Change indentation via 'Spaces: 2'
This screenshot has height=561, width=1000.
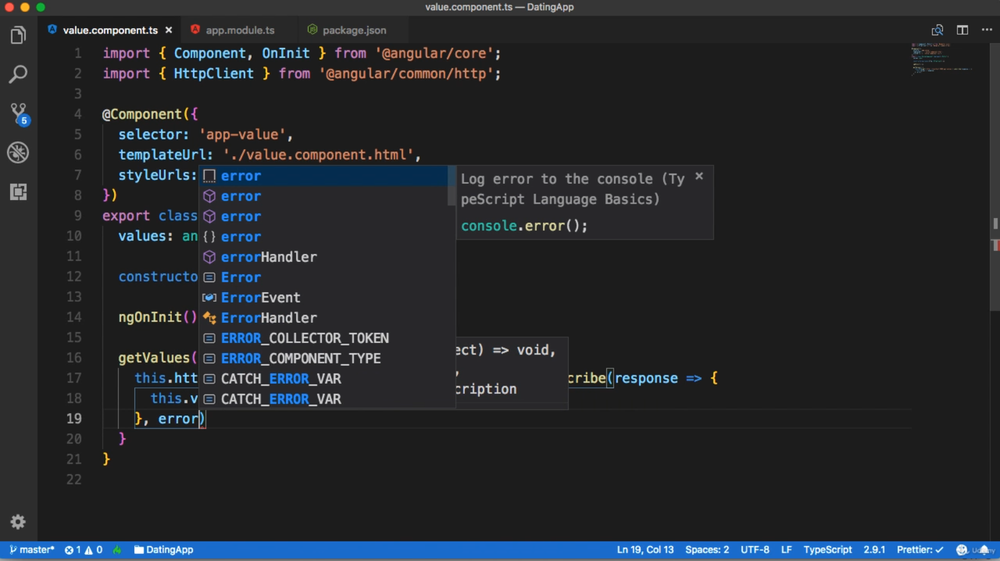[x=707, y=550]
